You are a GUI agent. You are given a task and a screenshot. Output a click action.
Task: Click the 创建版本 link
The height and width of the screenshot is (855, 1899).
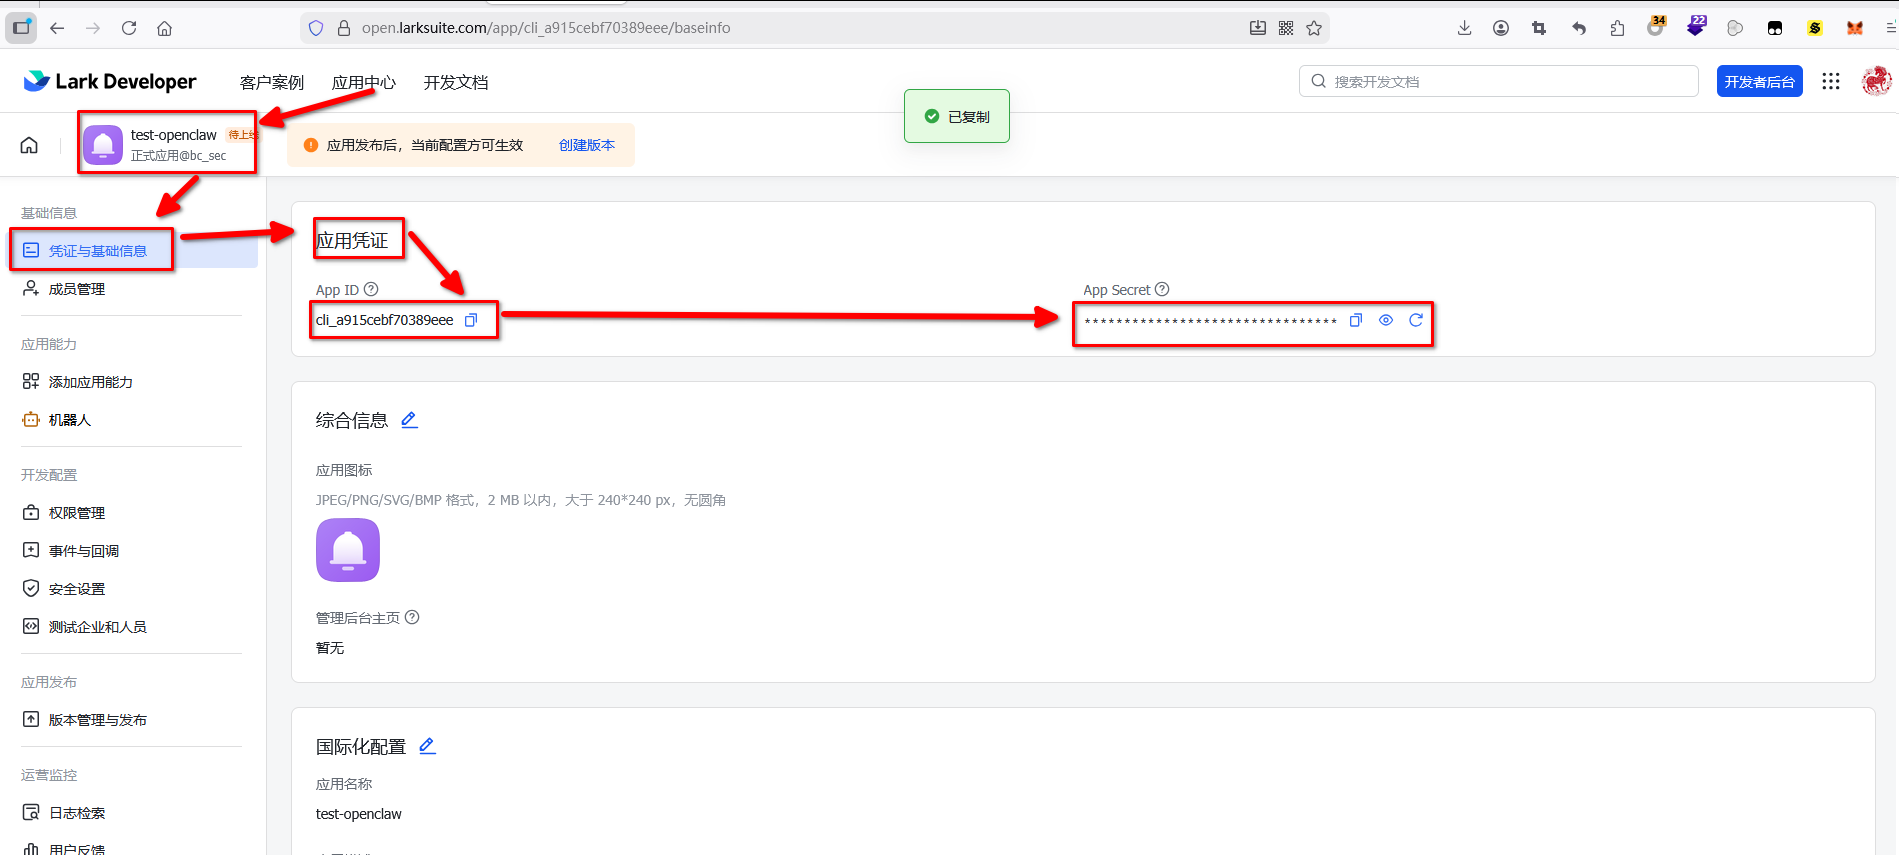click(x=586, y=145)
